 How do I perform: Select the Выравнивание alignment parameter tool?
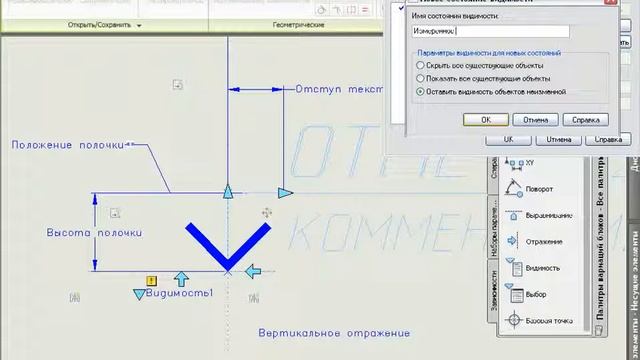tap(539, 216)
